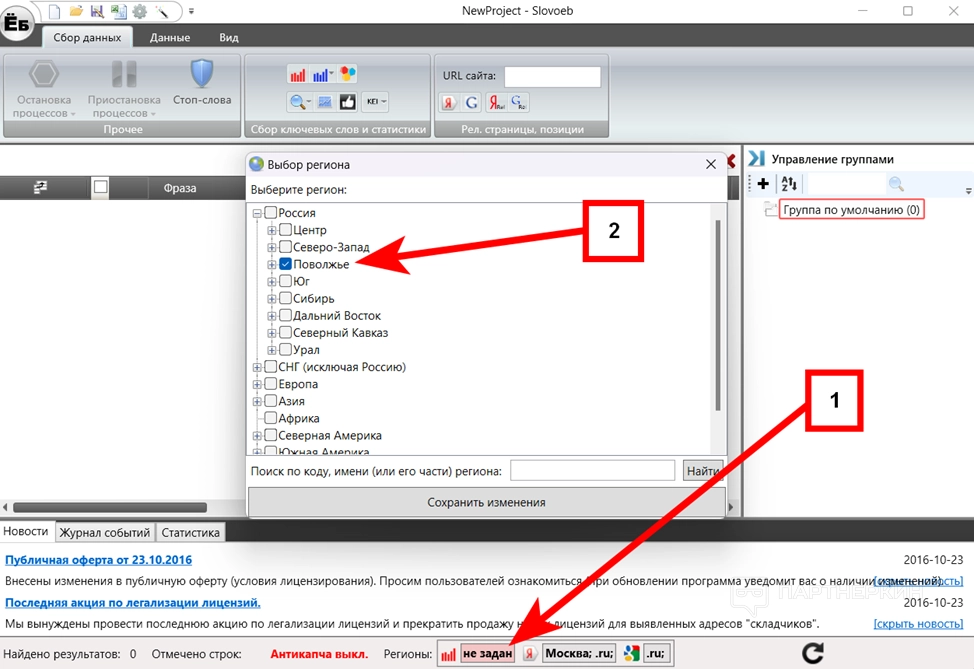974x669 pixels.
Task: Expand the Поволжье tree node
Action: (271, 265)
